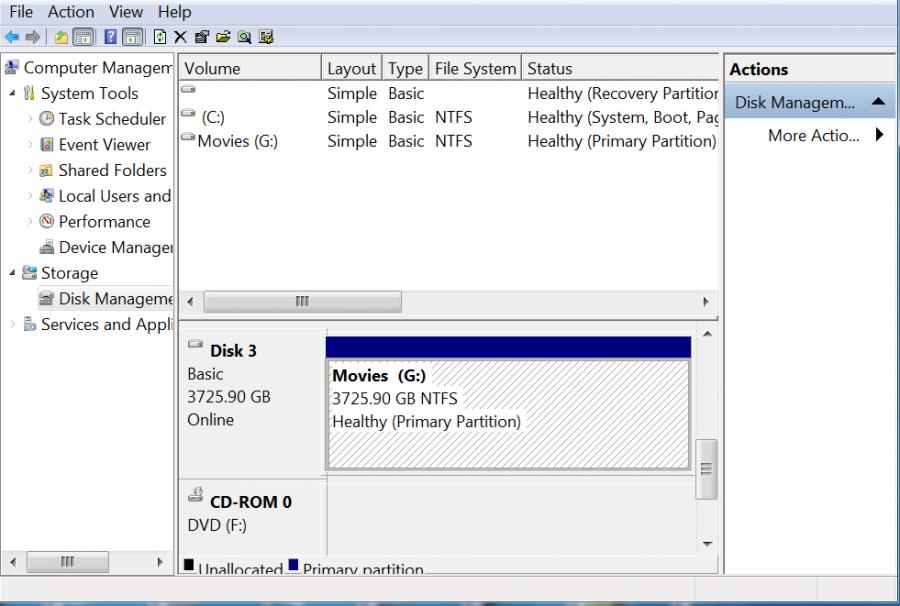Image resolution: width=900 pixels, height=606 pixels.
Task: Open the Help menu
Action: pos(174,12)
